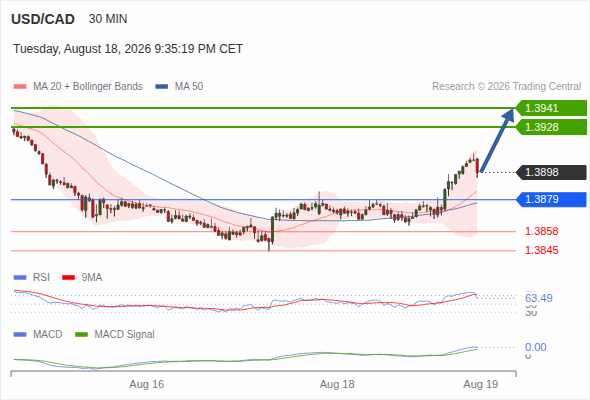Click the MACD legend label
590x400 pixels.
(48, 335)
